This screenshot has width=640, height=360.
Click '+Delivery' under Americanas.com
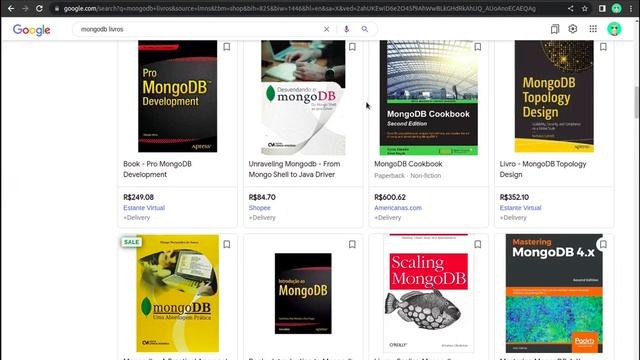pyautogui.click(x=388, y=218)
